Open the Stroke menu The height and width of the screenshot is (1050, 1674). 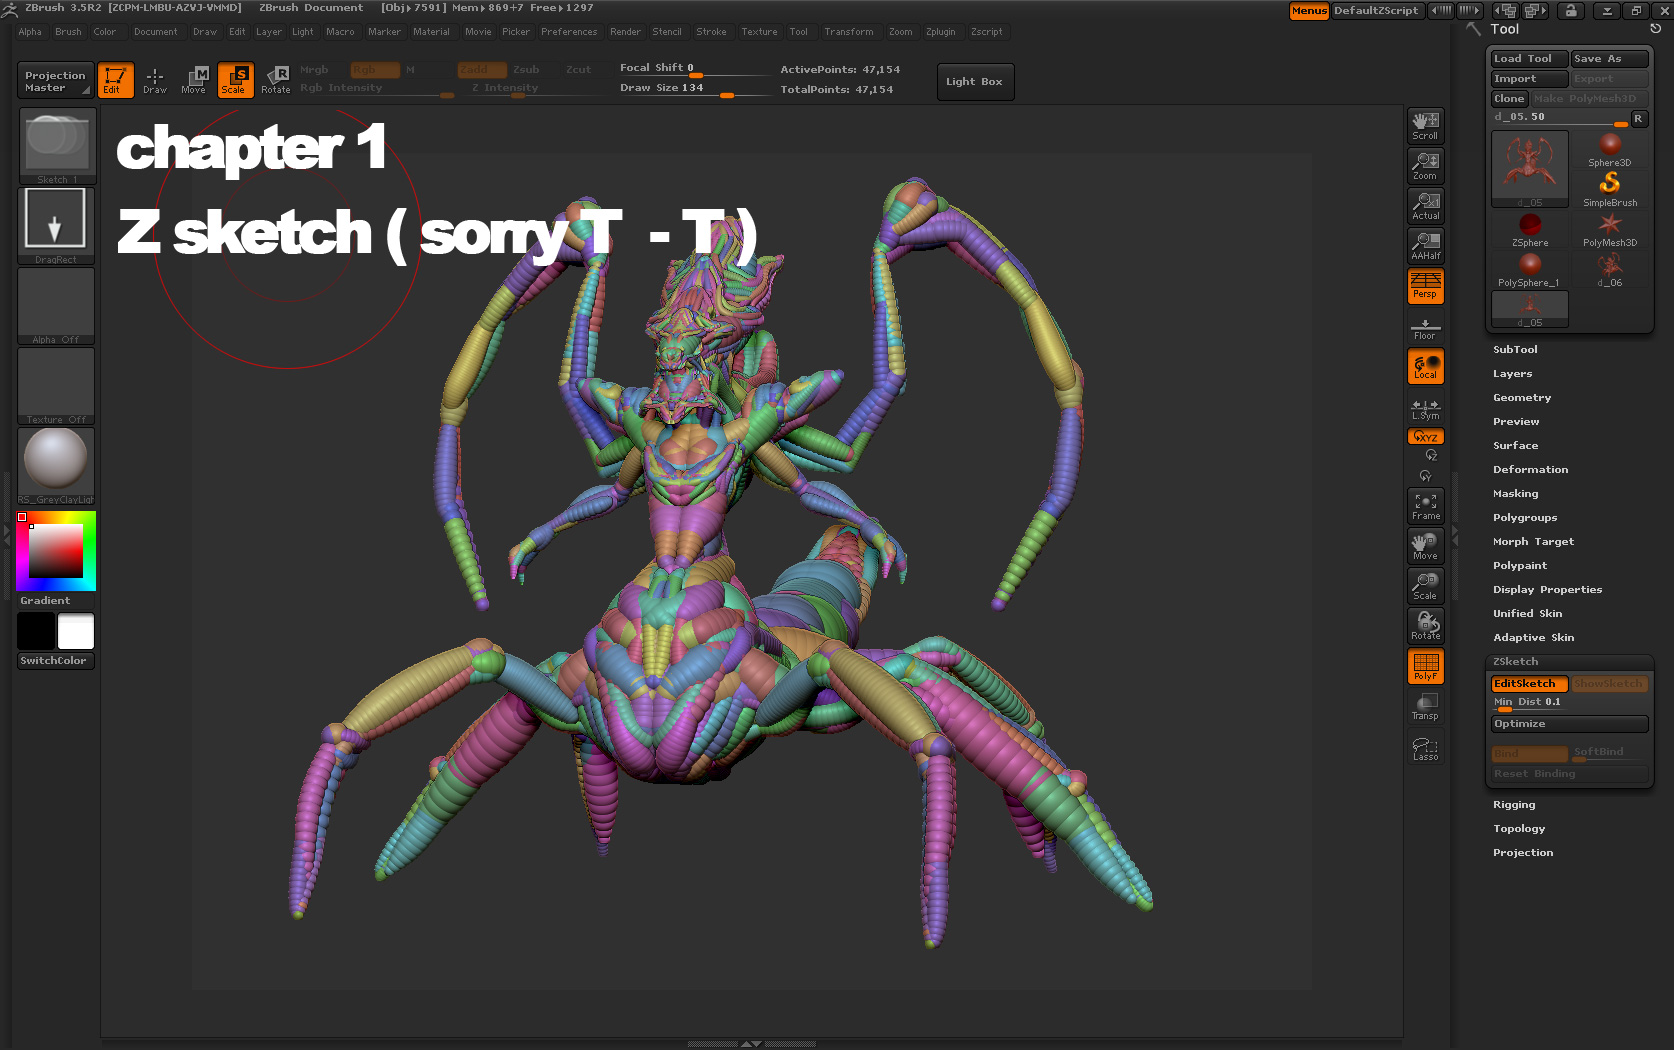[x=711, y=32]
